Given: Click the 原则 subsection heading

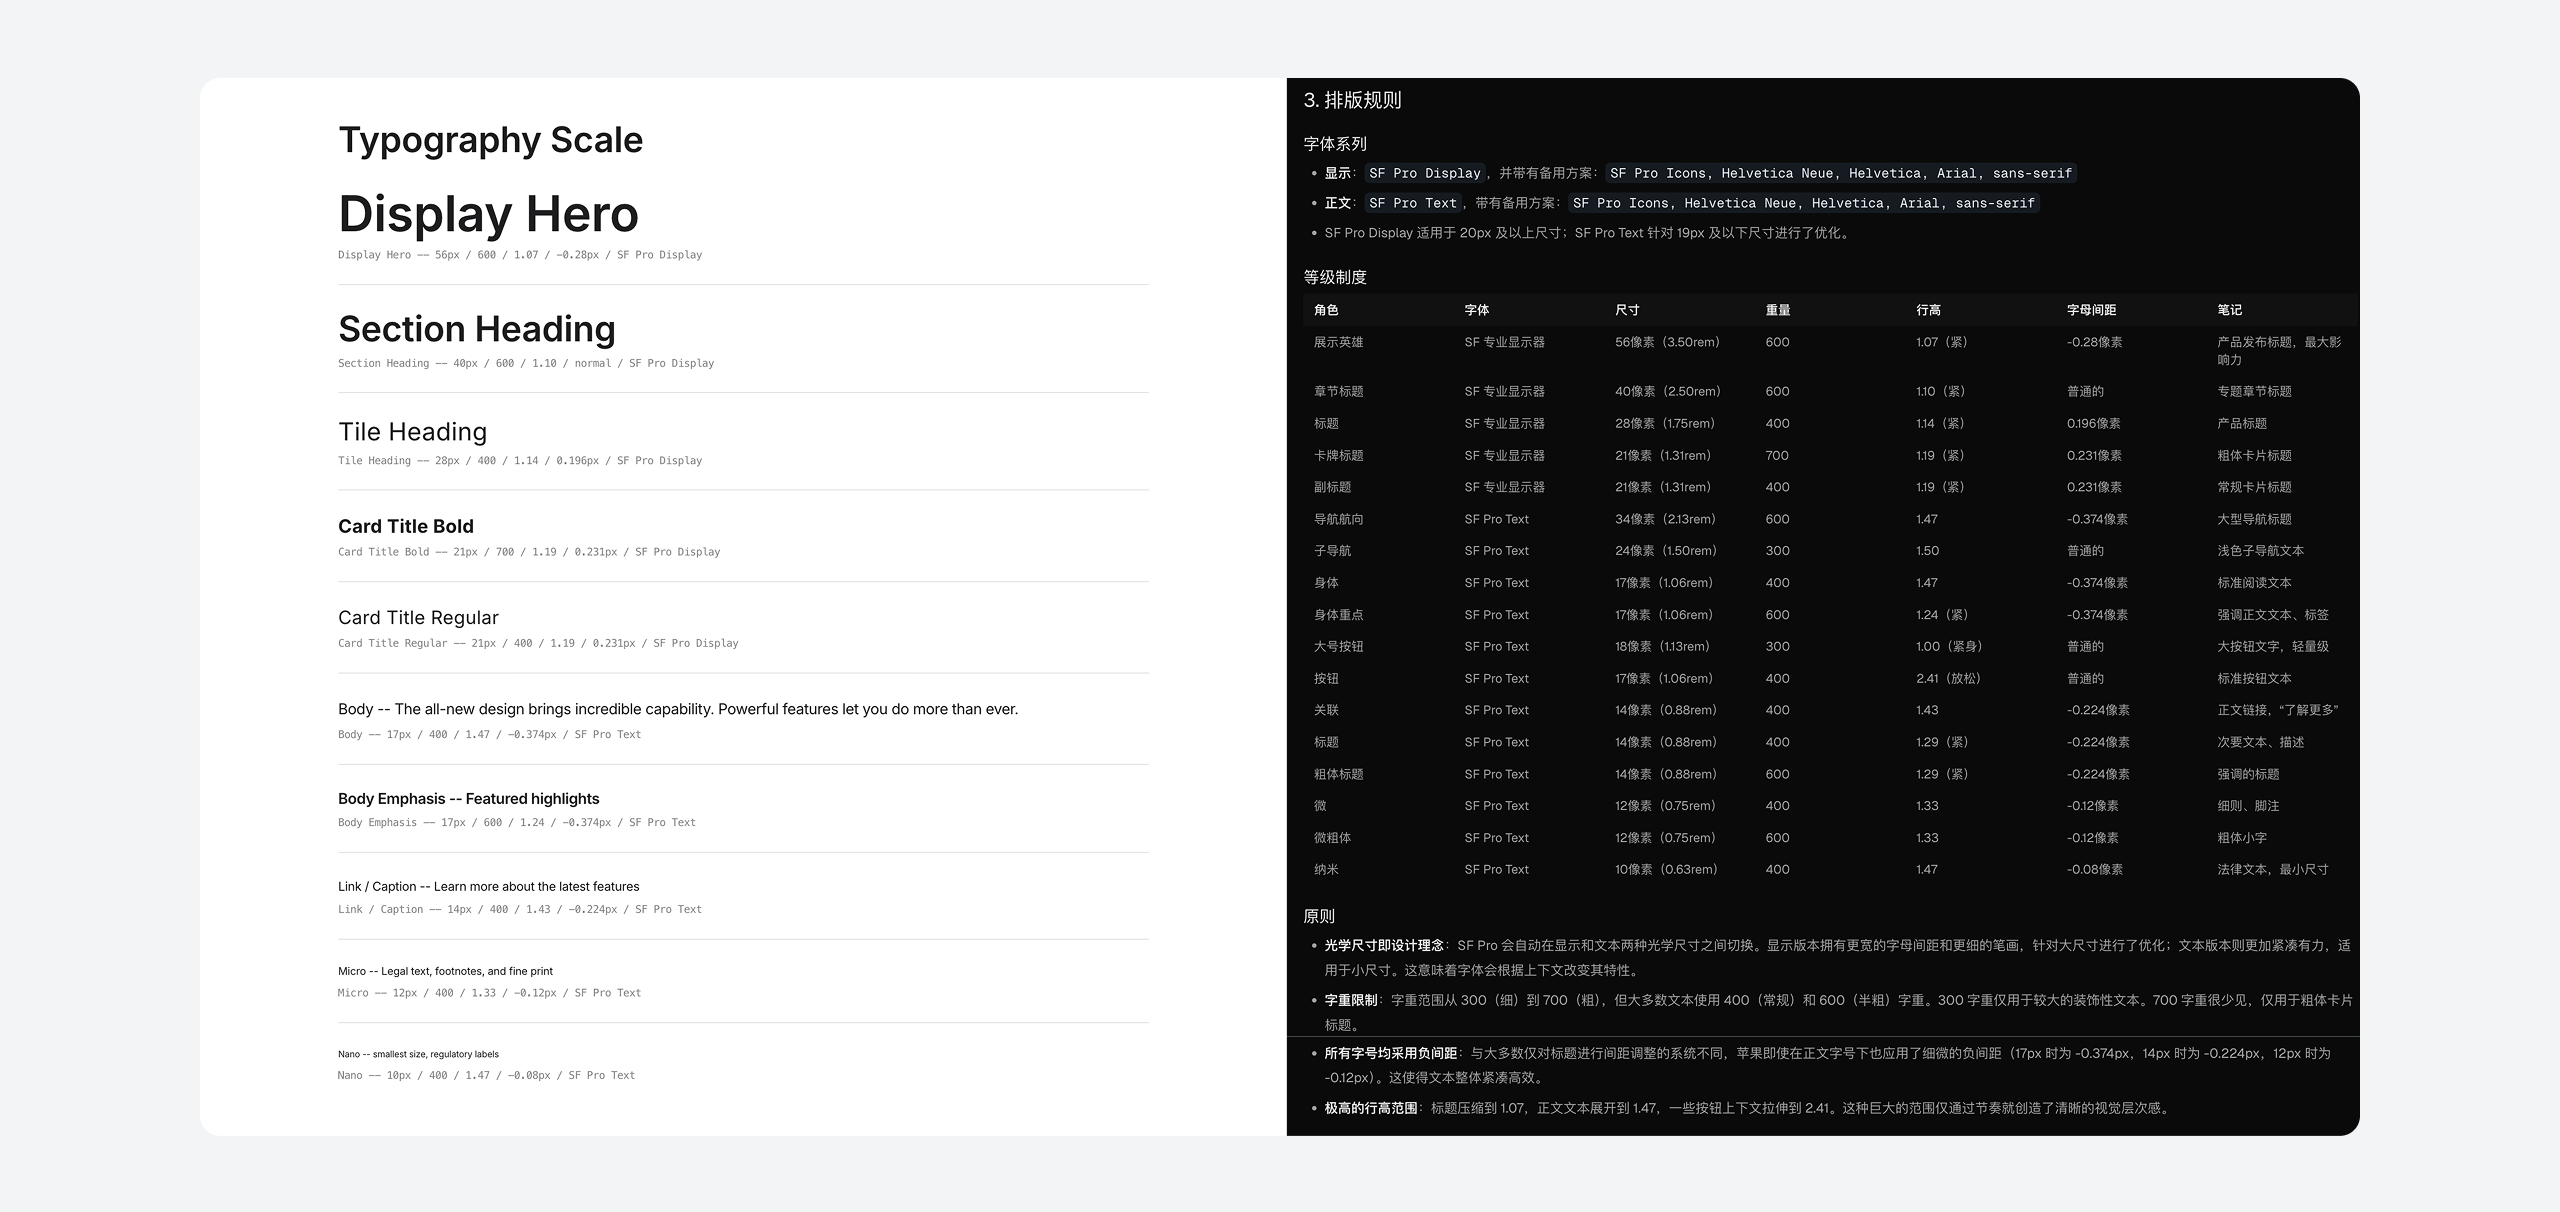Looking at the screenshot, I should pyautogui.click(x=1319, y=916).
